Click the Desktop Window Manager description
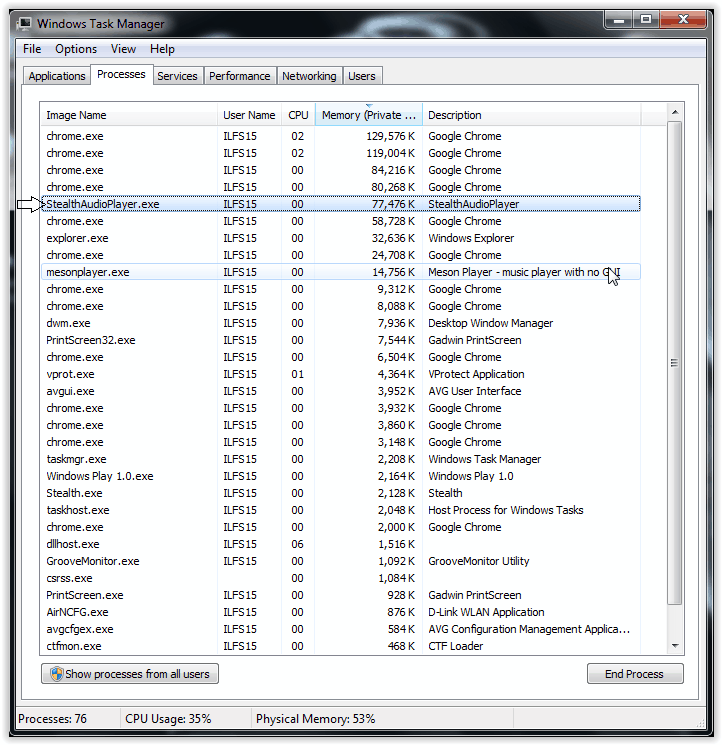The height and width of the screenshot is (745, 722). pyautogui.click(x=490, y=323)
